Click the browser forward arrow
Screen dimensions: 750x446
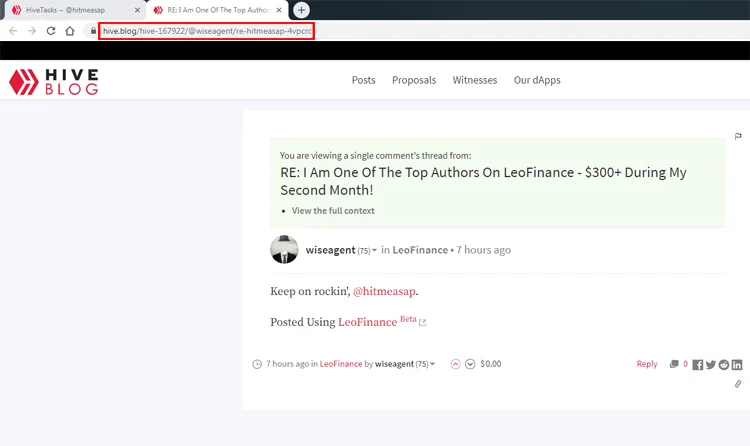pyautogui.click(x=32, y=31)
